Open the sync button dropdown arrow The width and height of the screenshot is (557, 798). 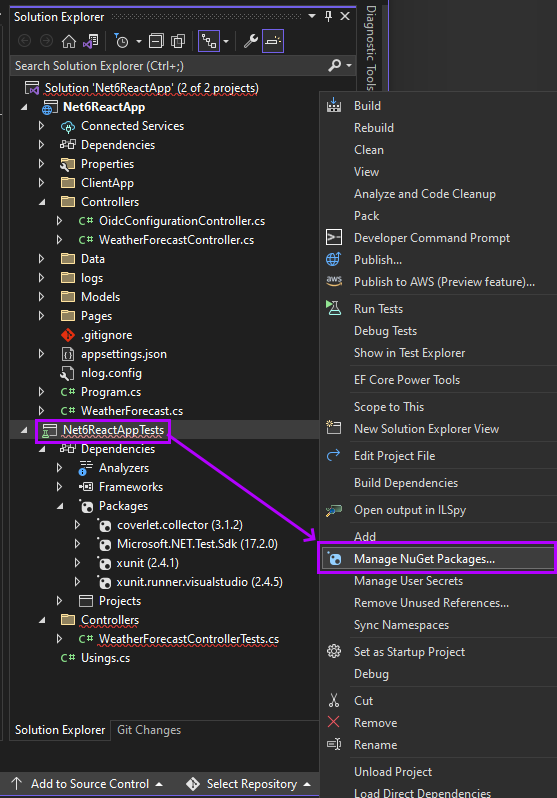[226, 42]
